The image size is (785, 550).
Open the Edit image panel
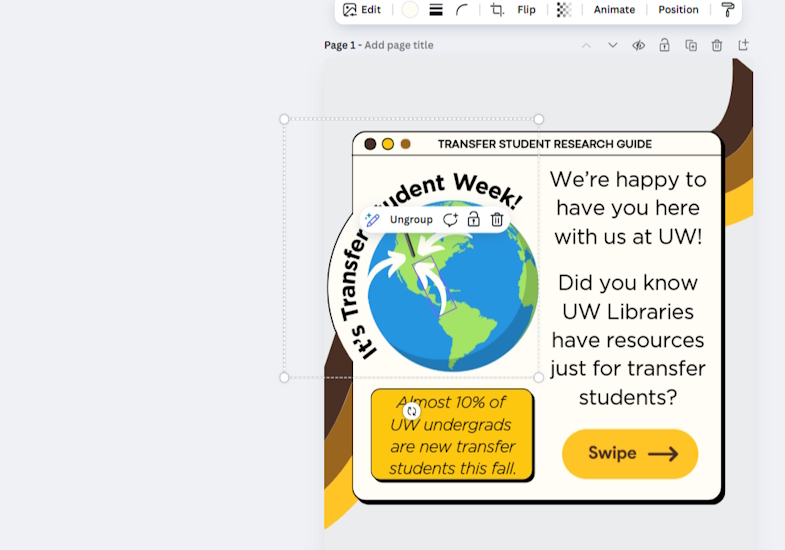[361, 10]
